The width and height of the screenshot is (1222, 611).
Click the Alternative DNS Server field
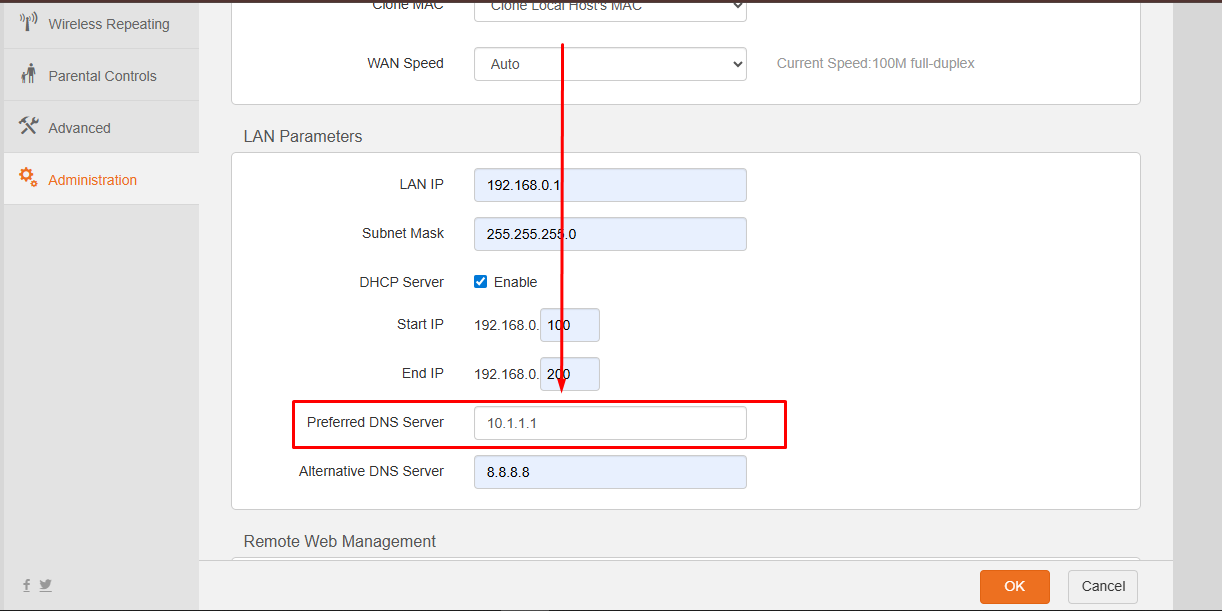pos(610,472)
